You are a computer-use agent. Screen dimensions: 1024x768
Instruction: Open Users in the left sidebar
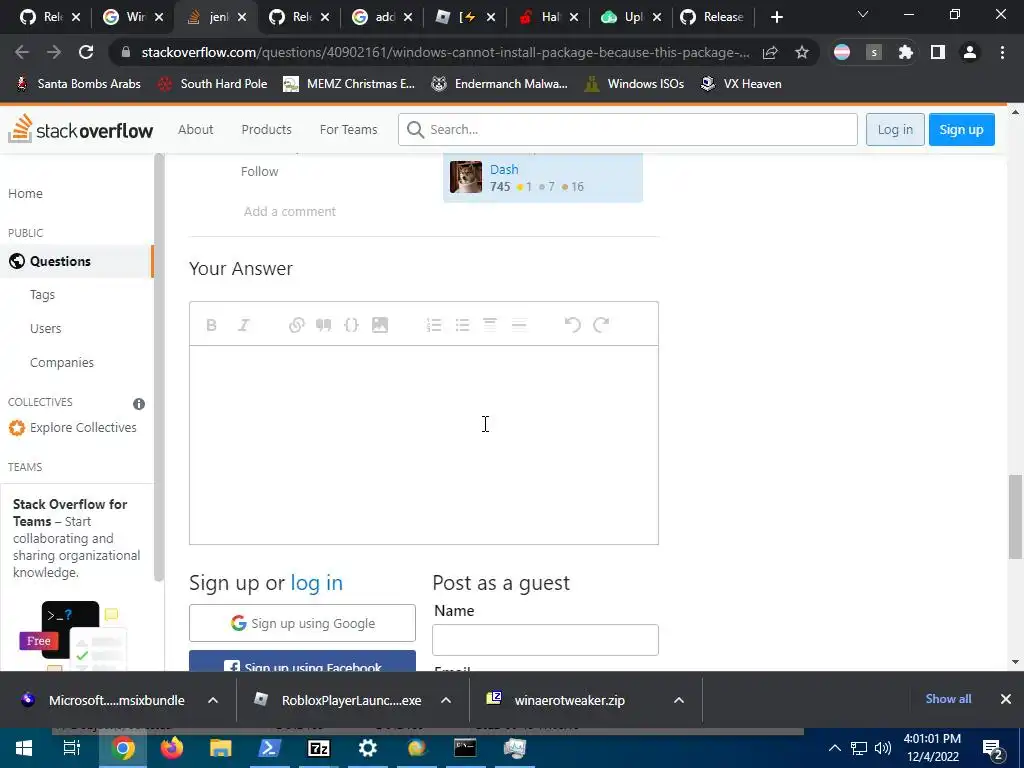click(45, 328)
